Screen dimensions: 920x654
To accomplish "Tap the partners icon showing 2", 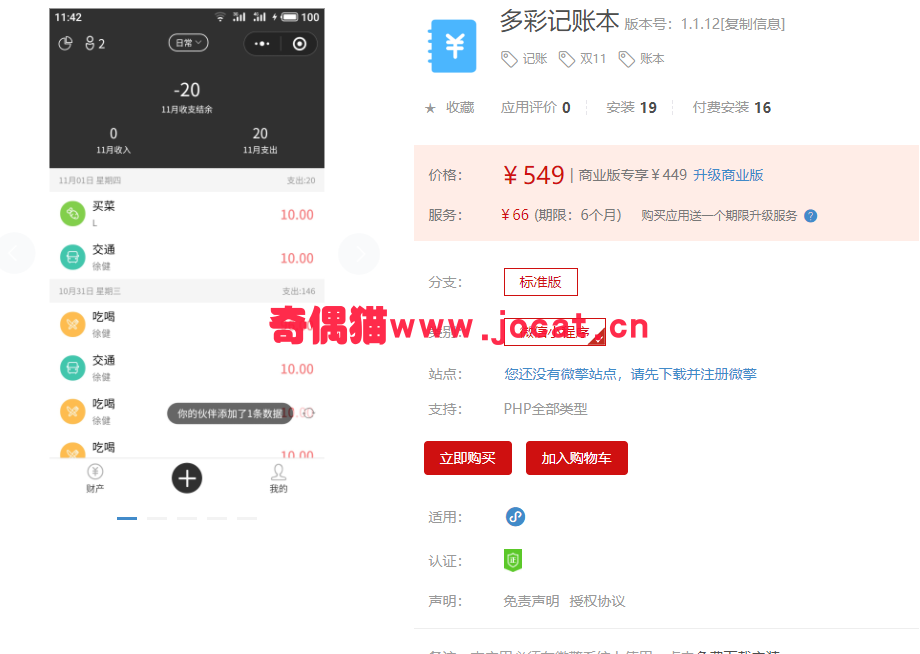I will tap(95, 43).
